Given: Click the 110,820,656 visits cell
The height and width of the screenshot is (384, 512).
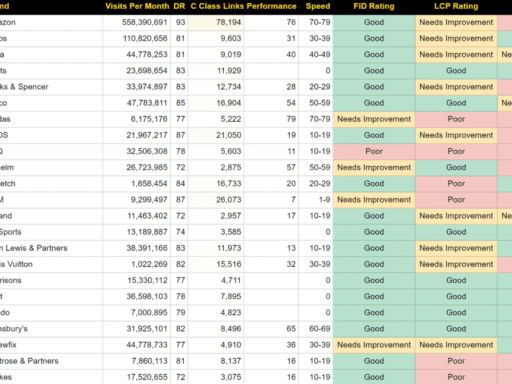Looking at the screenshot, I should pyautogui.click(x=137, y=38).
